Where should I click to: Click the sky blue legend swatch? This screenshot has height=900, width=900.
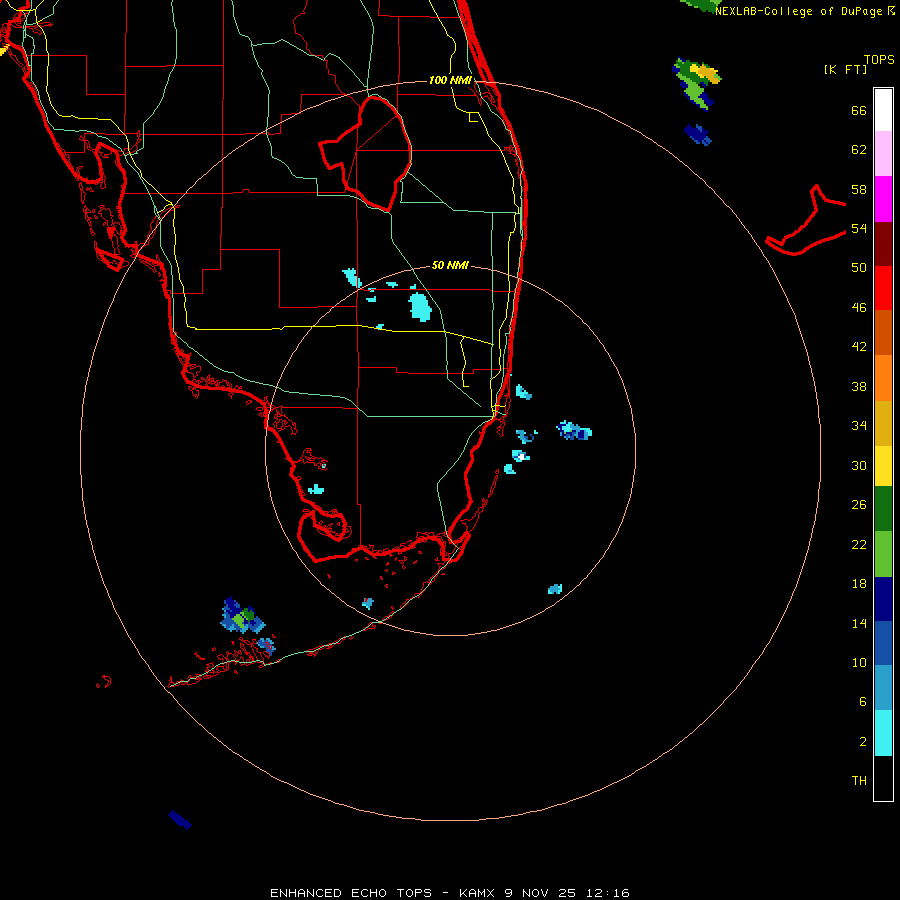coord(883,688)
